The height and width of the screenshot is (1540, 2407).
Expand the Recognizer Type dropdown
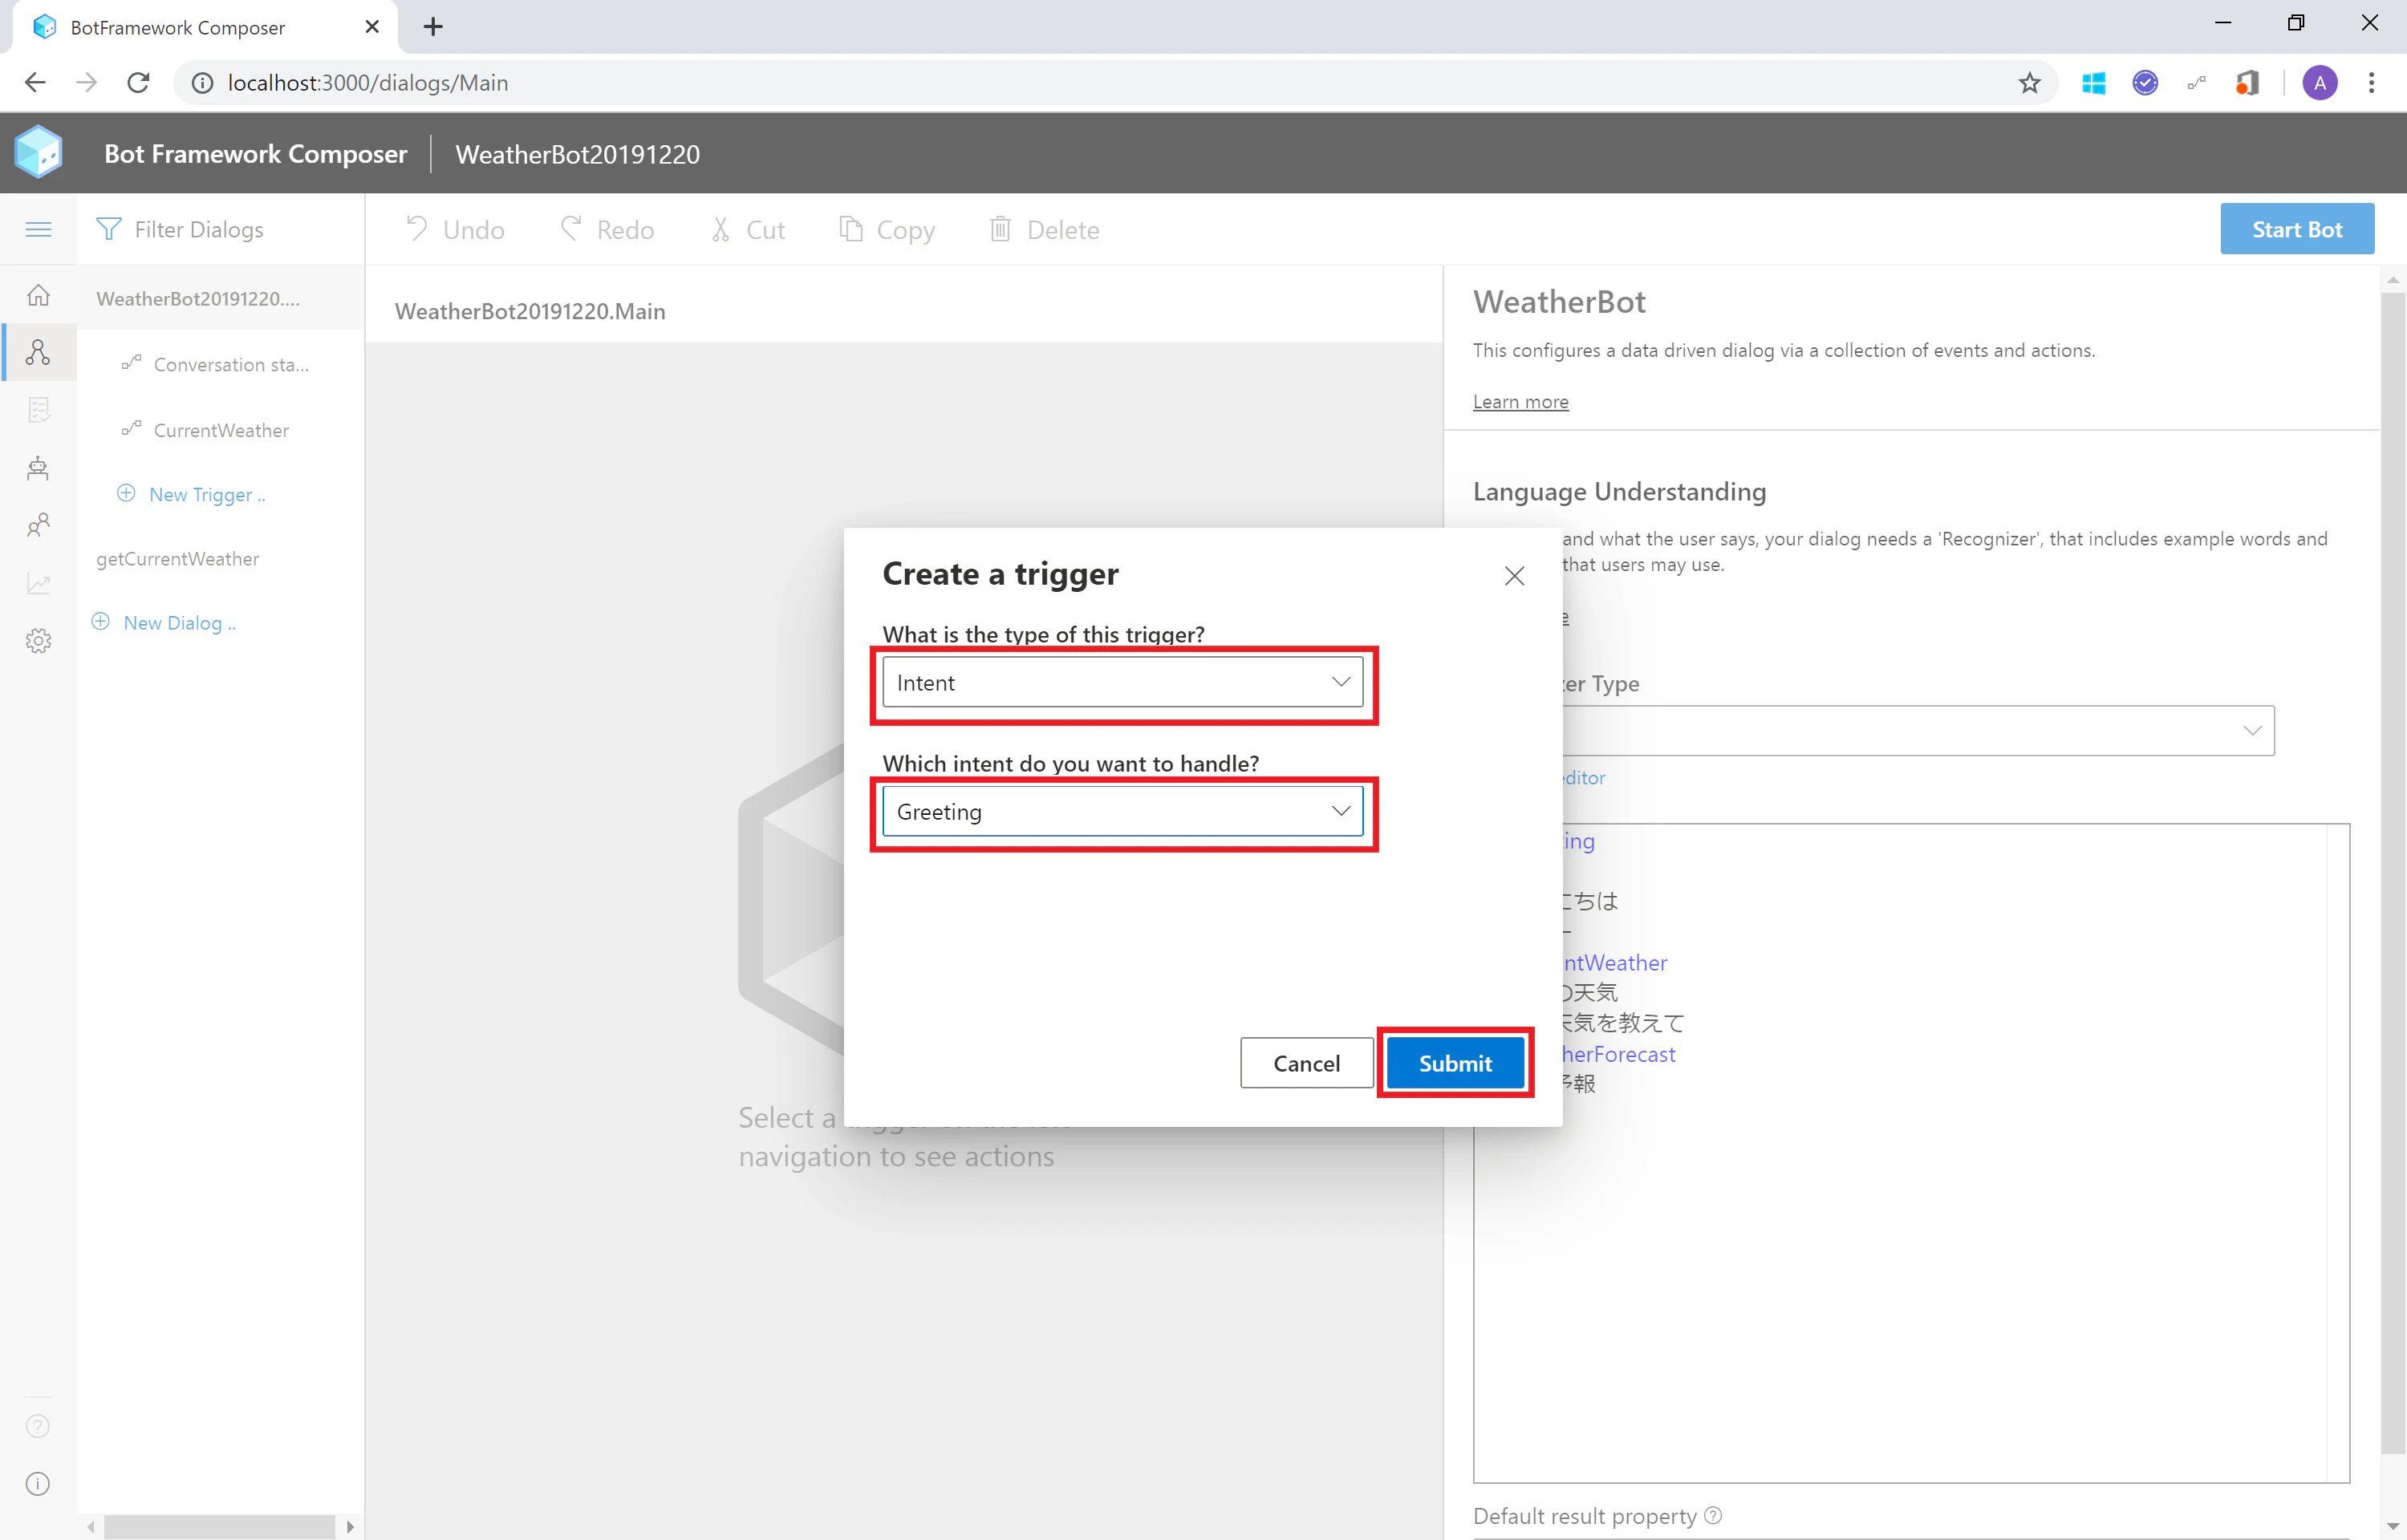[x=1917, y=731]
